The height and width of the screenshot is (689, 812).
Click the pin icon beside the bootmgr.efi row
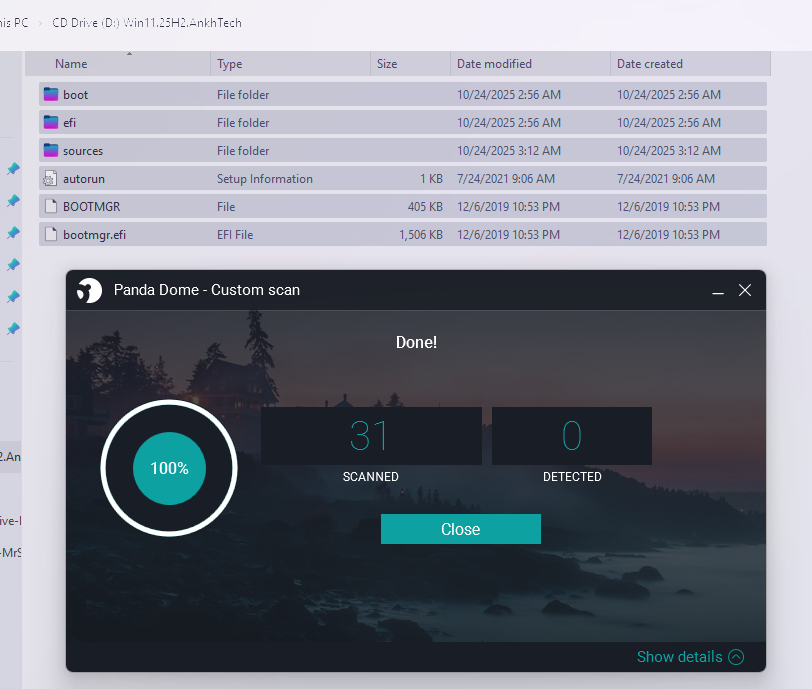(x=13, y=233)
